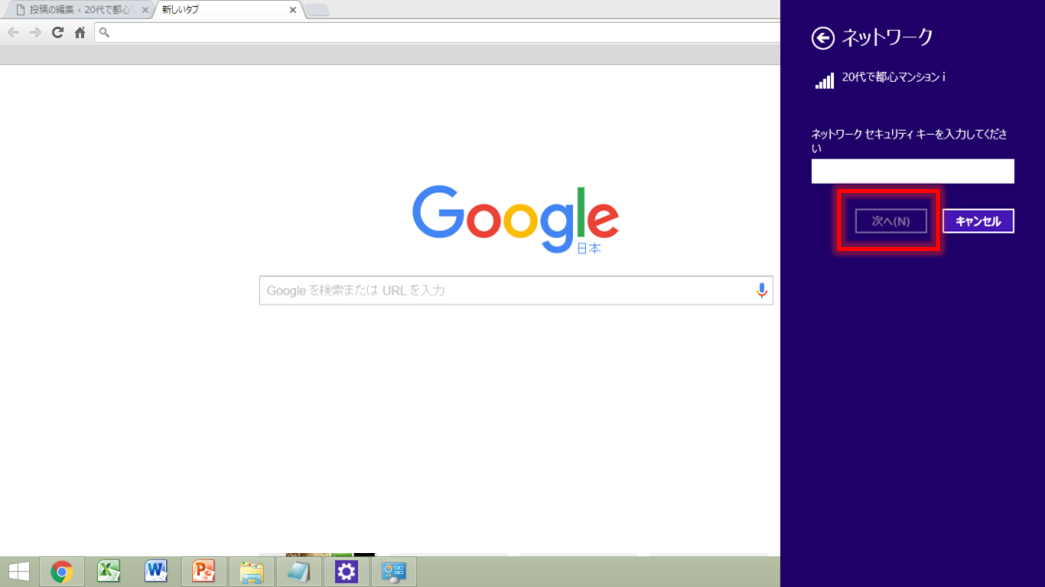Click the Chrome home icon

[x=80, y=33]
